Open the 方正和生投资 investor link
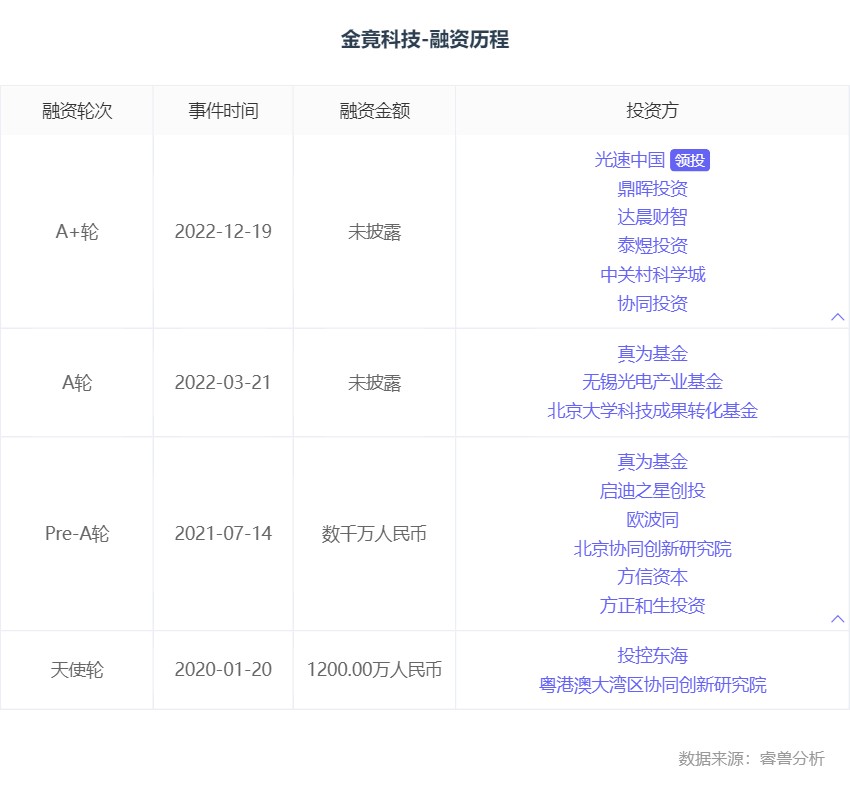Viewport: 850px width, 801px height. (x=652, y=605)
